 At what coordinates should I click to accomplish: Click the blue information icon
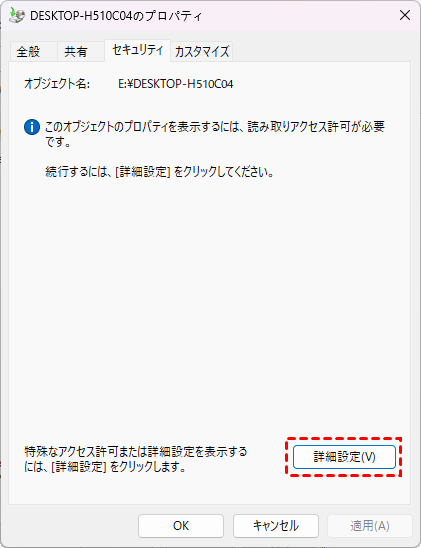(32, 127)
